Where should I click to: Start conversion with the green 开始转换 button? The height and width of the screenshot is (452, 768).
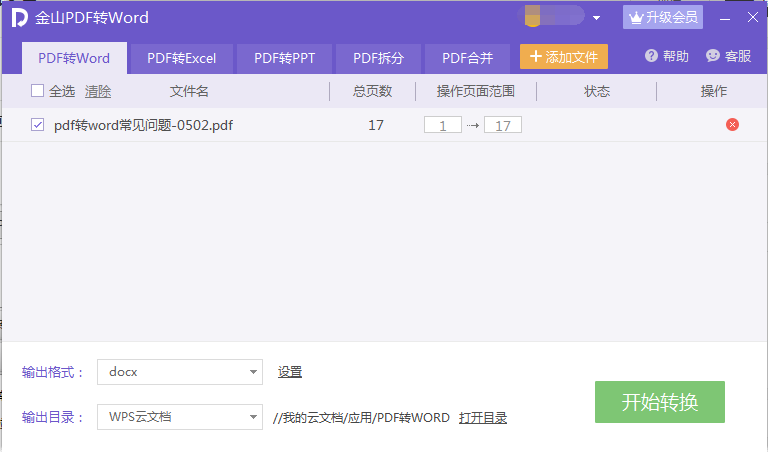tap(659, 402)
